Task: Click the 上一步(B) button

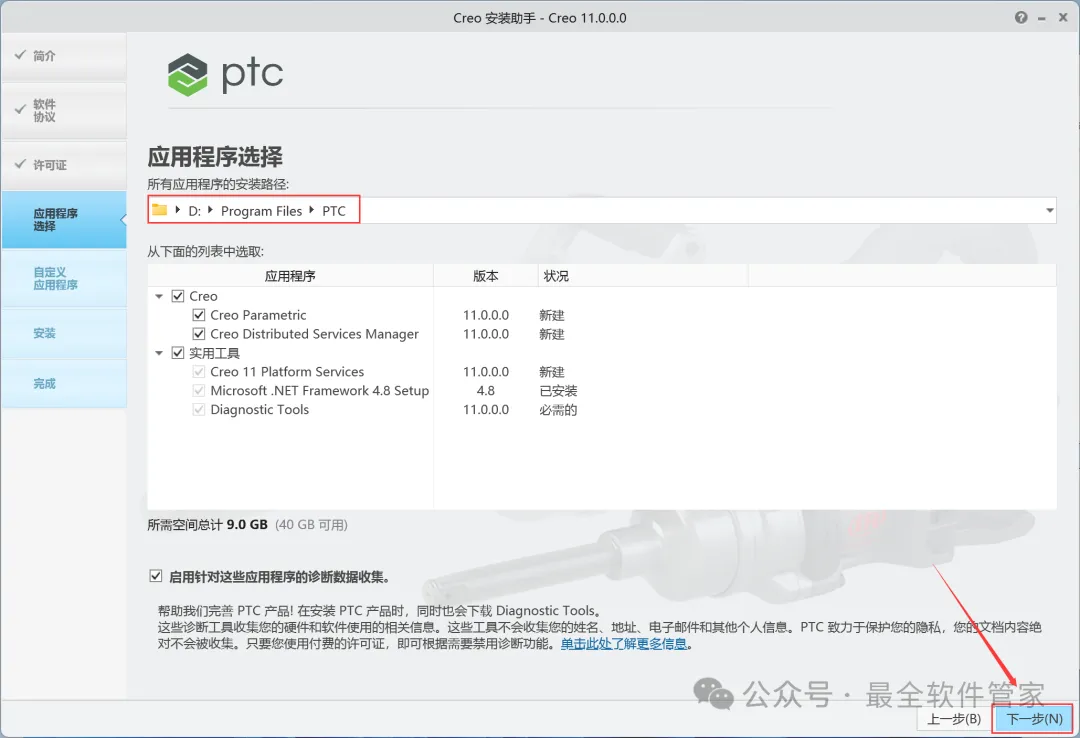Action: pos(955,719)
